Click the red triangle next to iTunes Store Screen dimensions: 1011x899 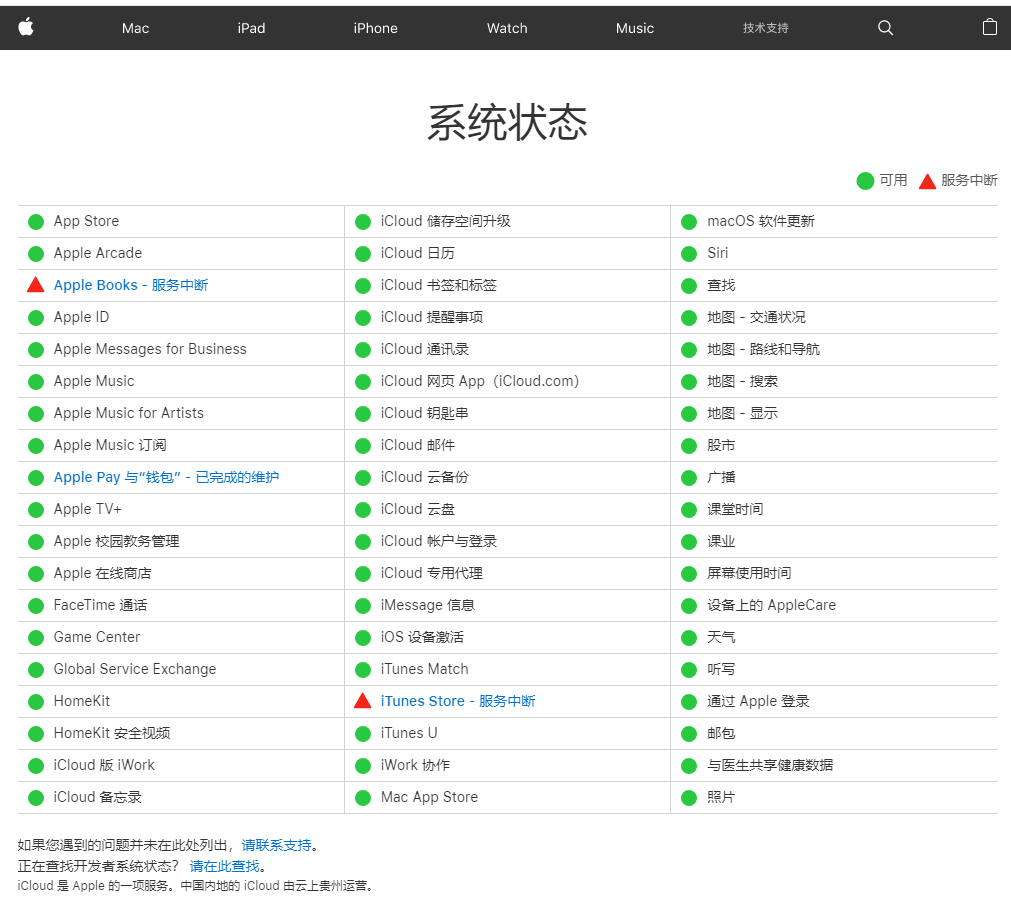tap(362, 701)
